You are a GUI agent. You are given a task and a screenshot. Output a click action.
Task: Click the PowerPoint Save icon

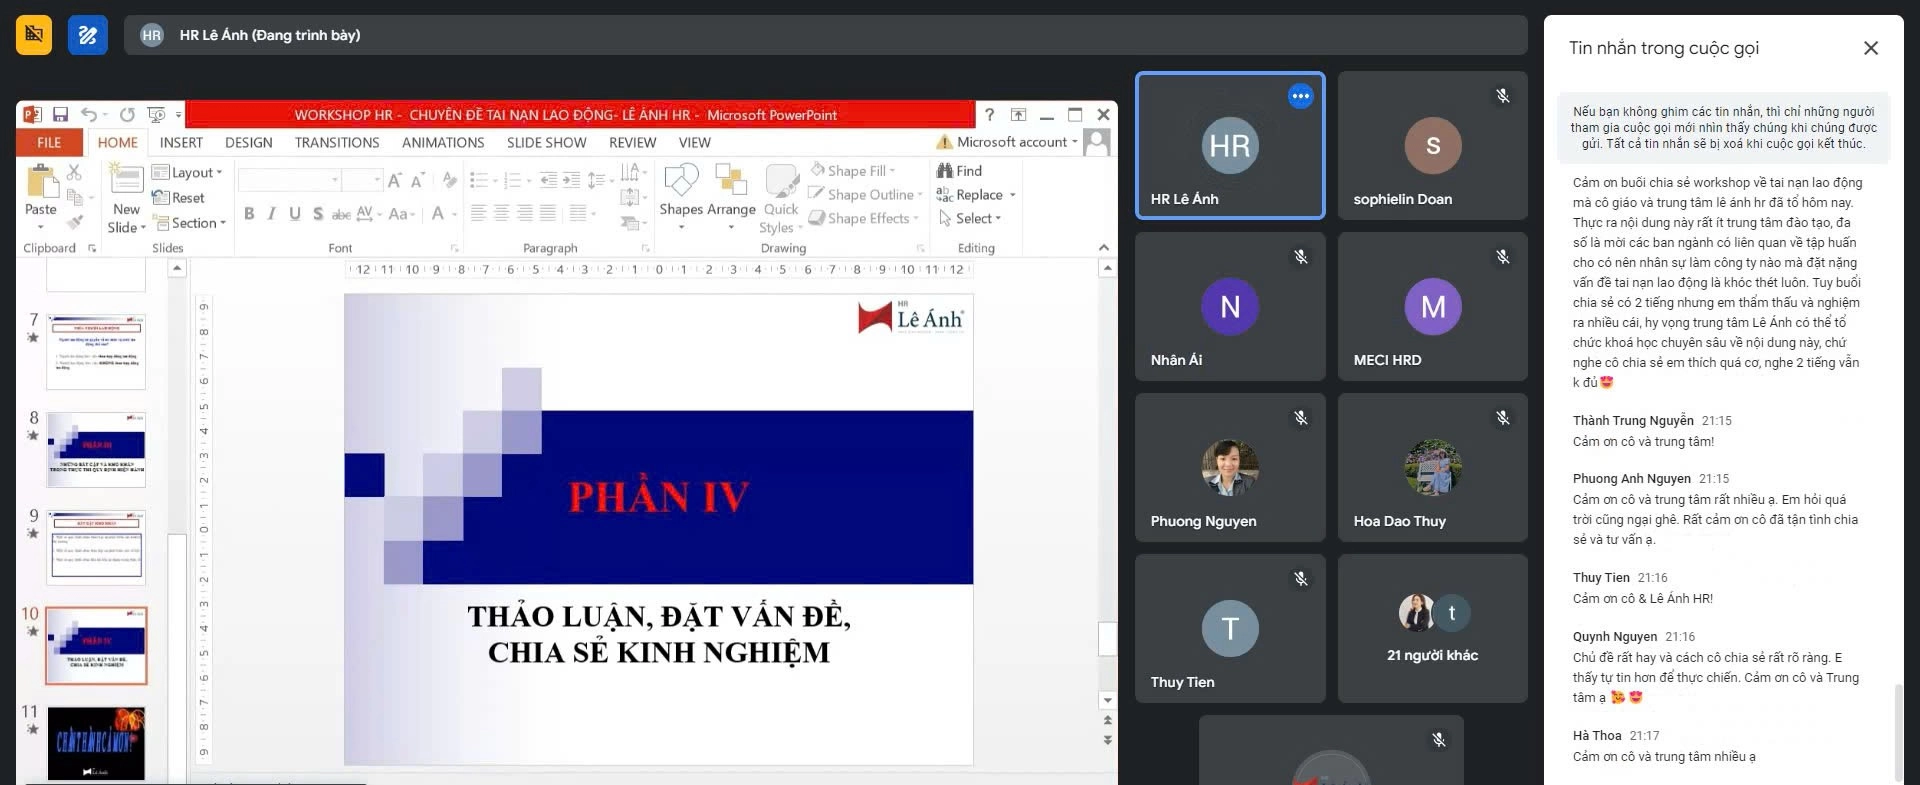point(60,115)
